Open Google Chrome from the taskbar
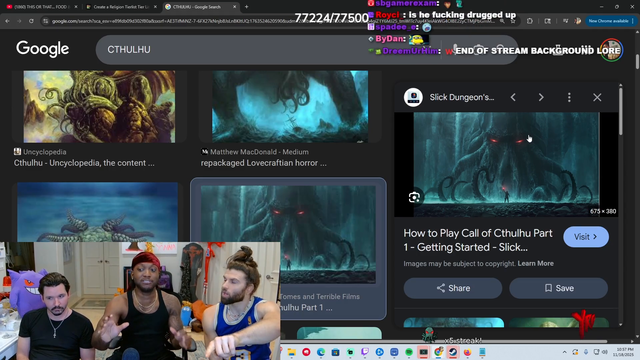 (438, 352)
